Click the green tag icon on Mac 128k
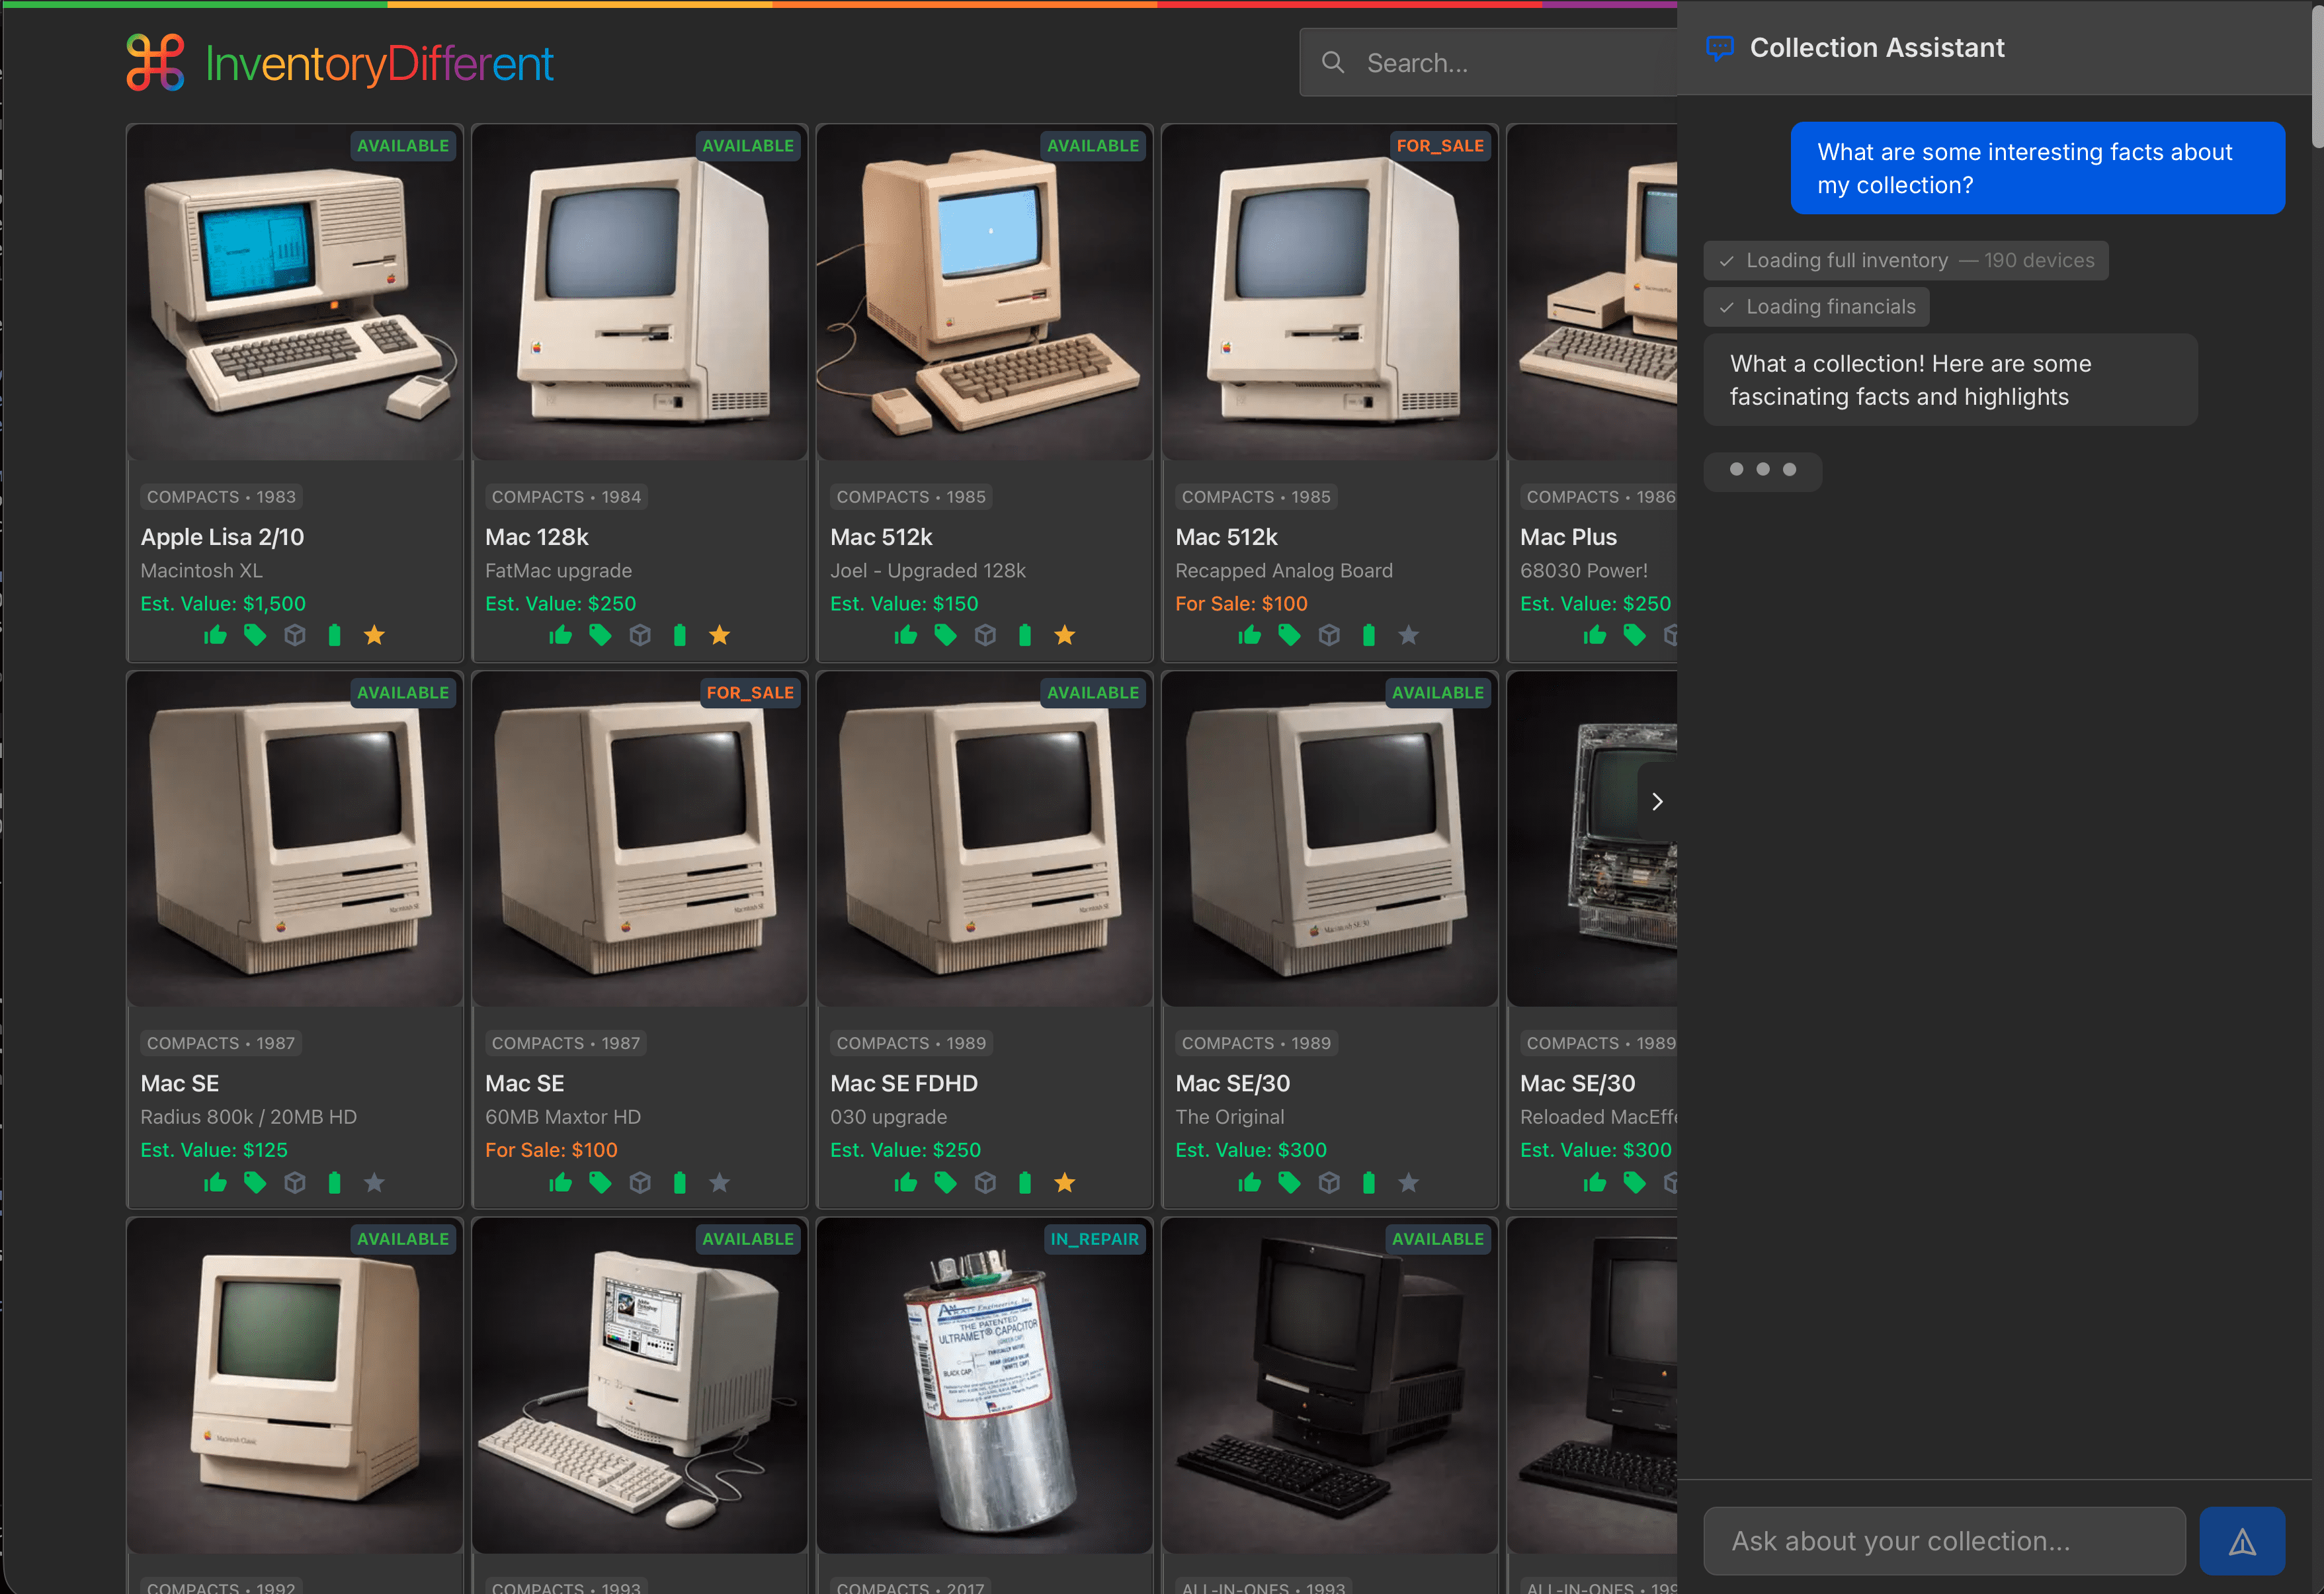The height and width of the screenshot is (1594, 2324). click(600, 636)
